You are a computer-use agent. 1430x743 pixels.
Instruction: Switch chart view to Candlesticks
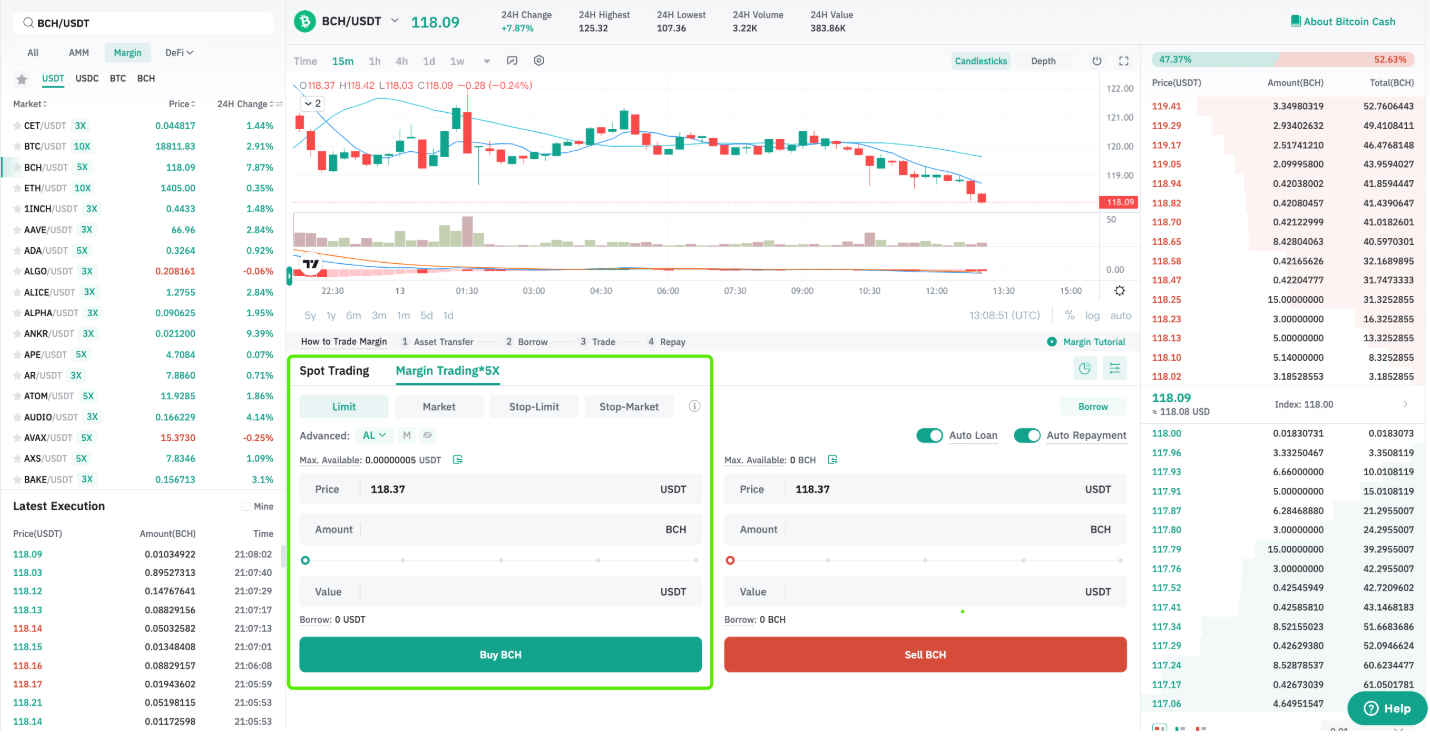coord(981,61)
